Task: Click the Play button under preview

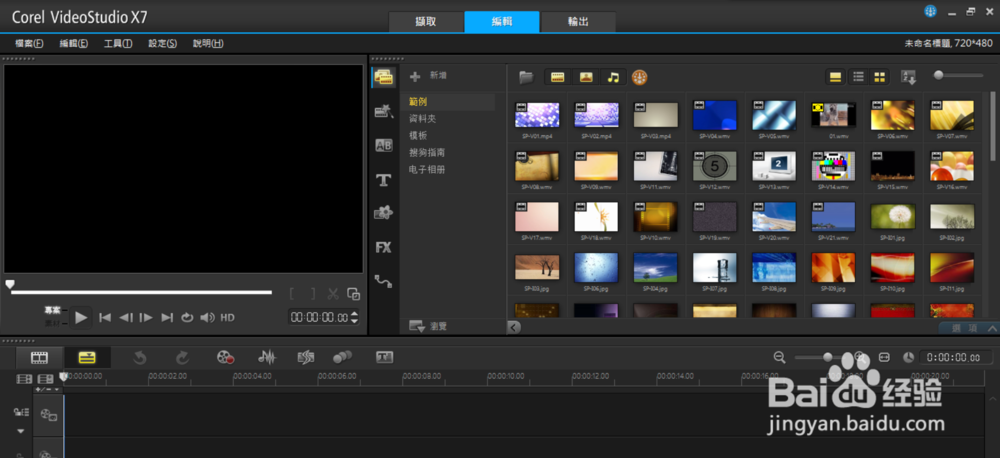Action: pyautogui.click(x=81, y=317)
